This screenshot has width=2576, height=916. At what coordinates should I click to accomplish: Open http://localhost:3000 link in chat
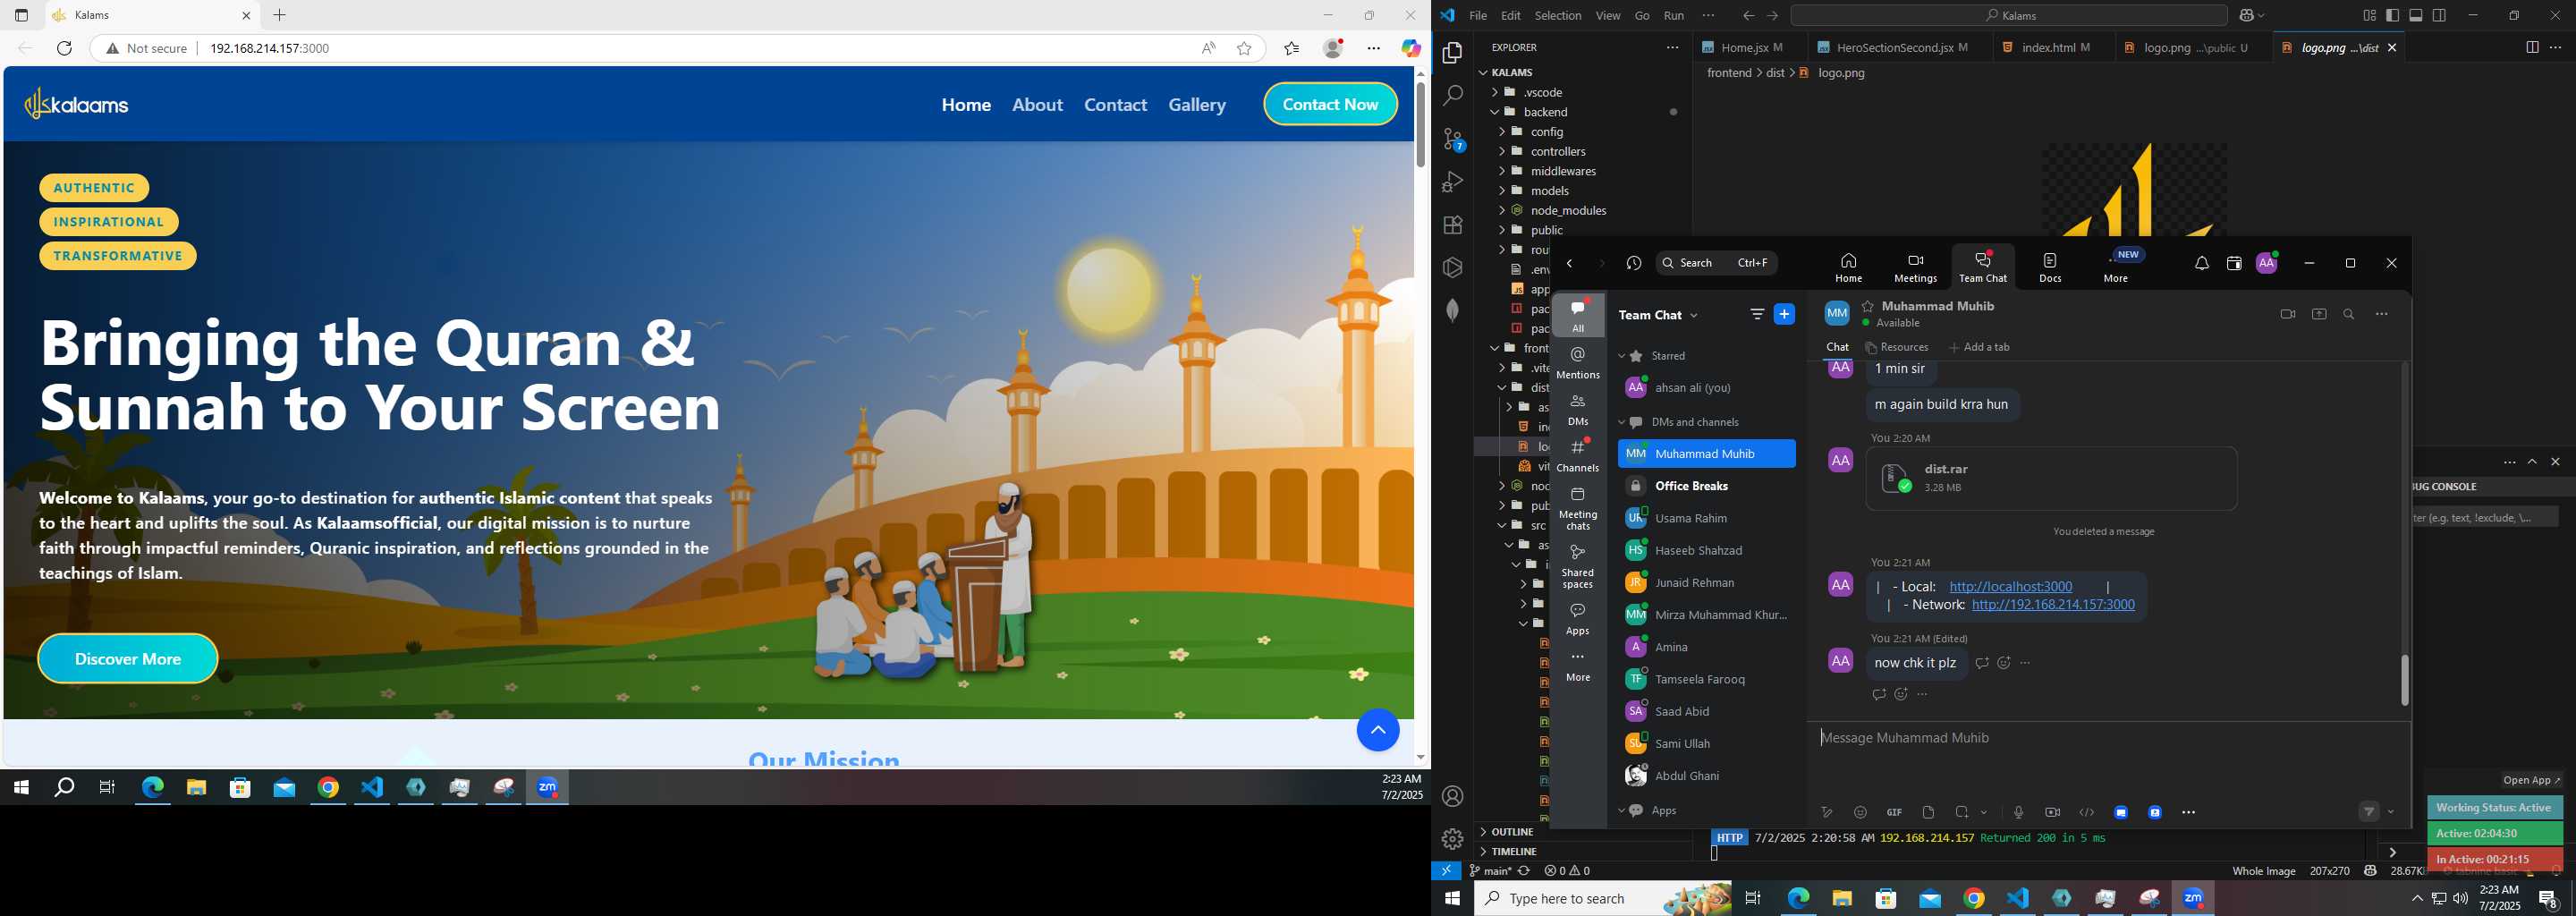point(2011,587)
